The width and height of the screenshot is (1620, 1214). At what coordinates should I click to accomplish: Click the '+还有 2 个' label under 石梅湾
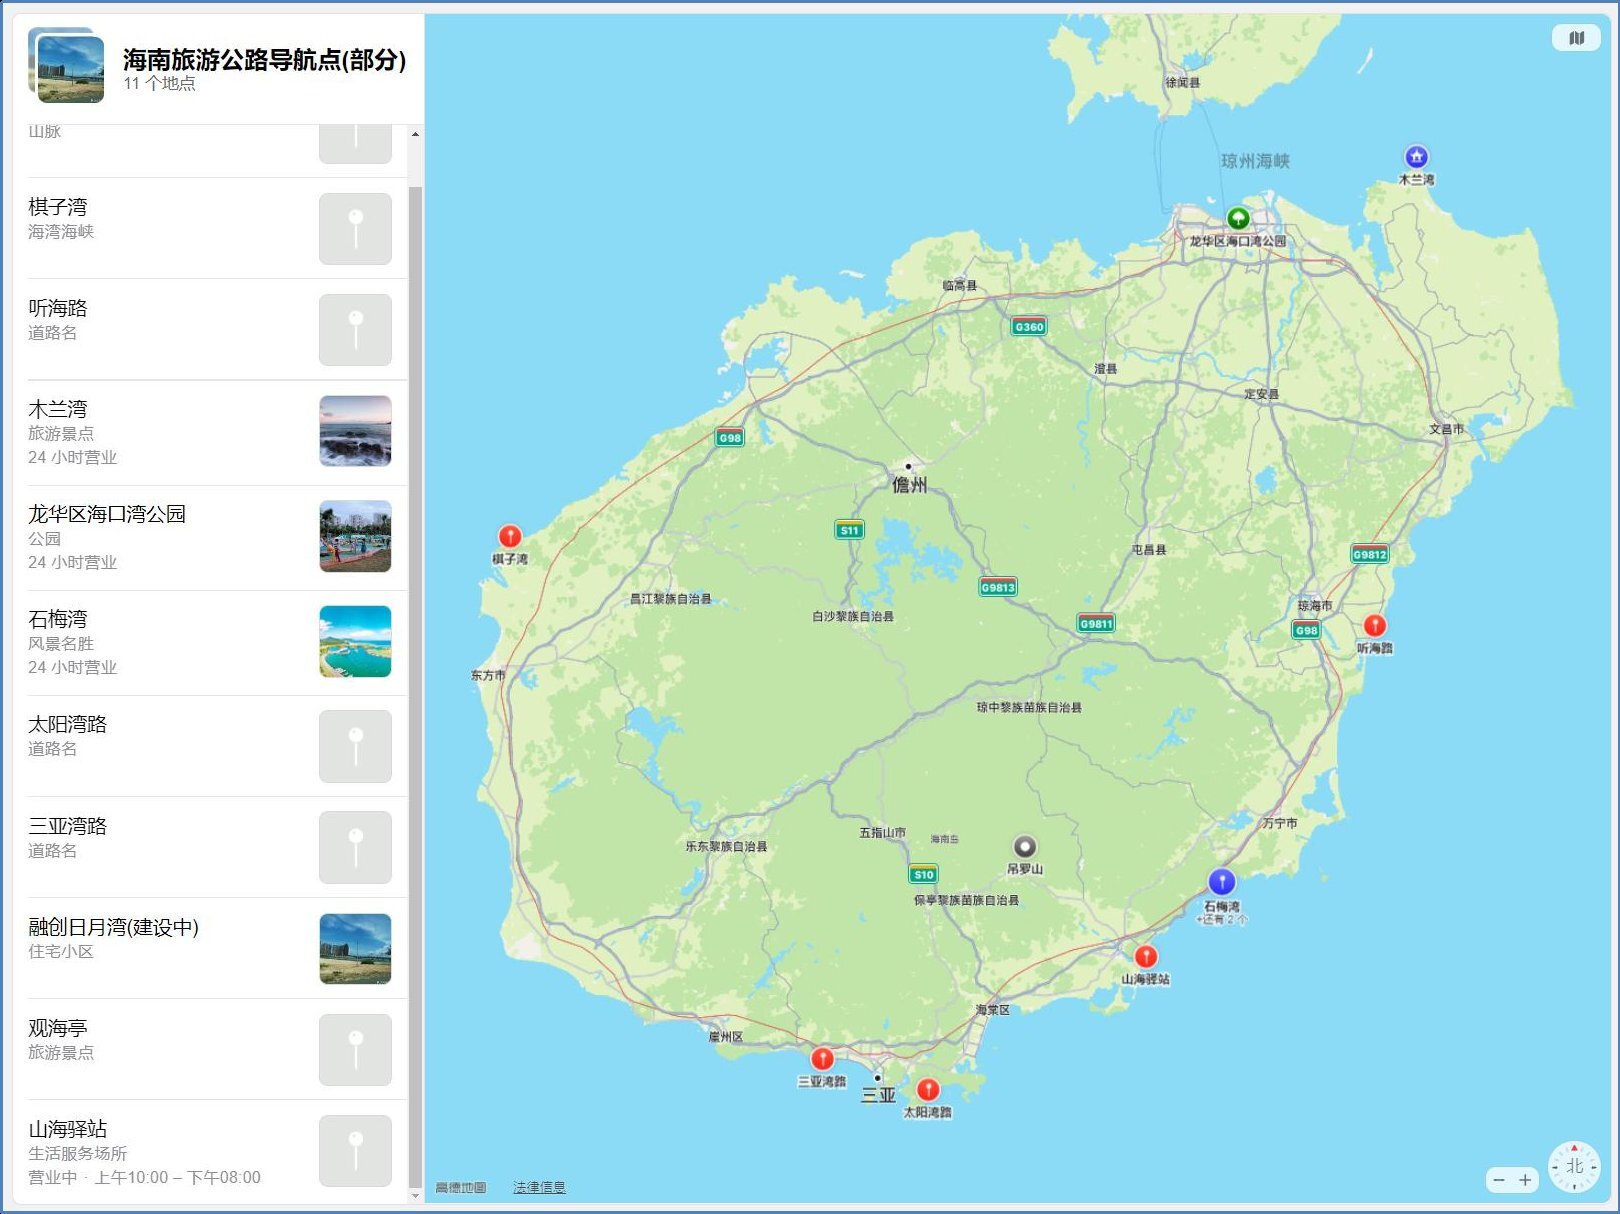click(x=1222, y=920)
